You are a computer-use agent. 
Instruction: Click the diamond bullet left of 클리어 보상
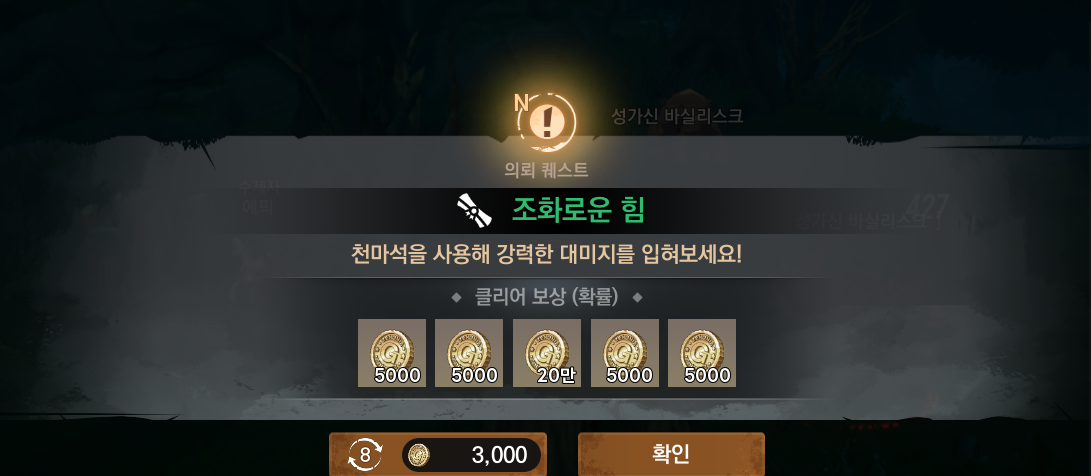coord(456,298)
